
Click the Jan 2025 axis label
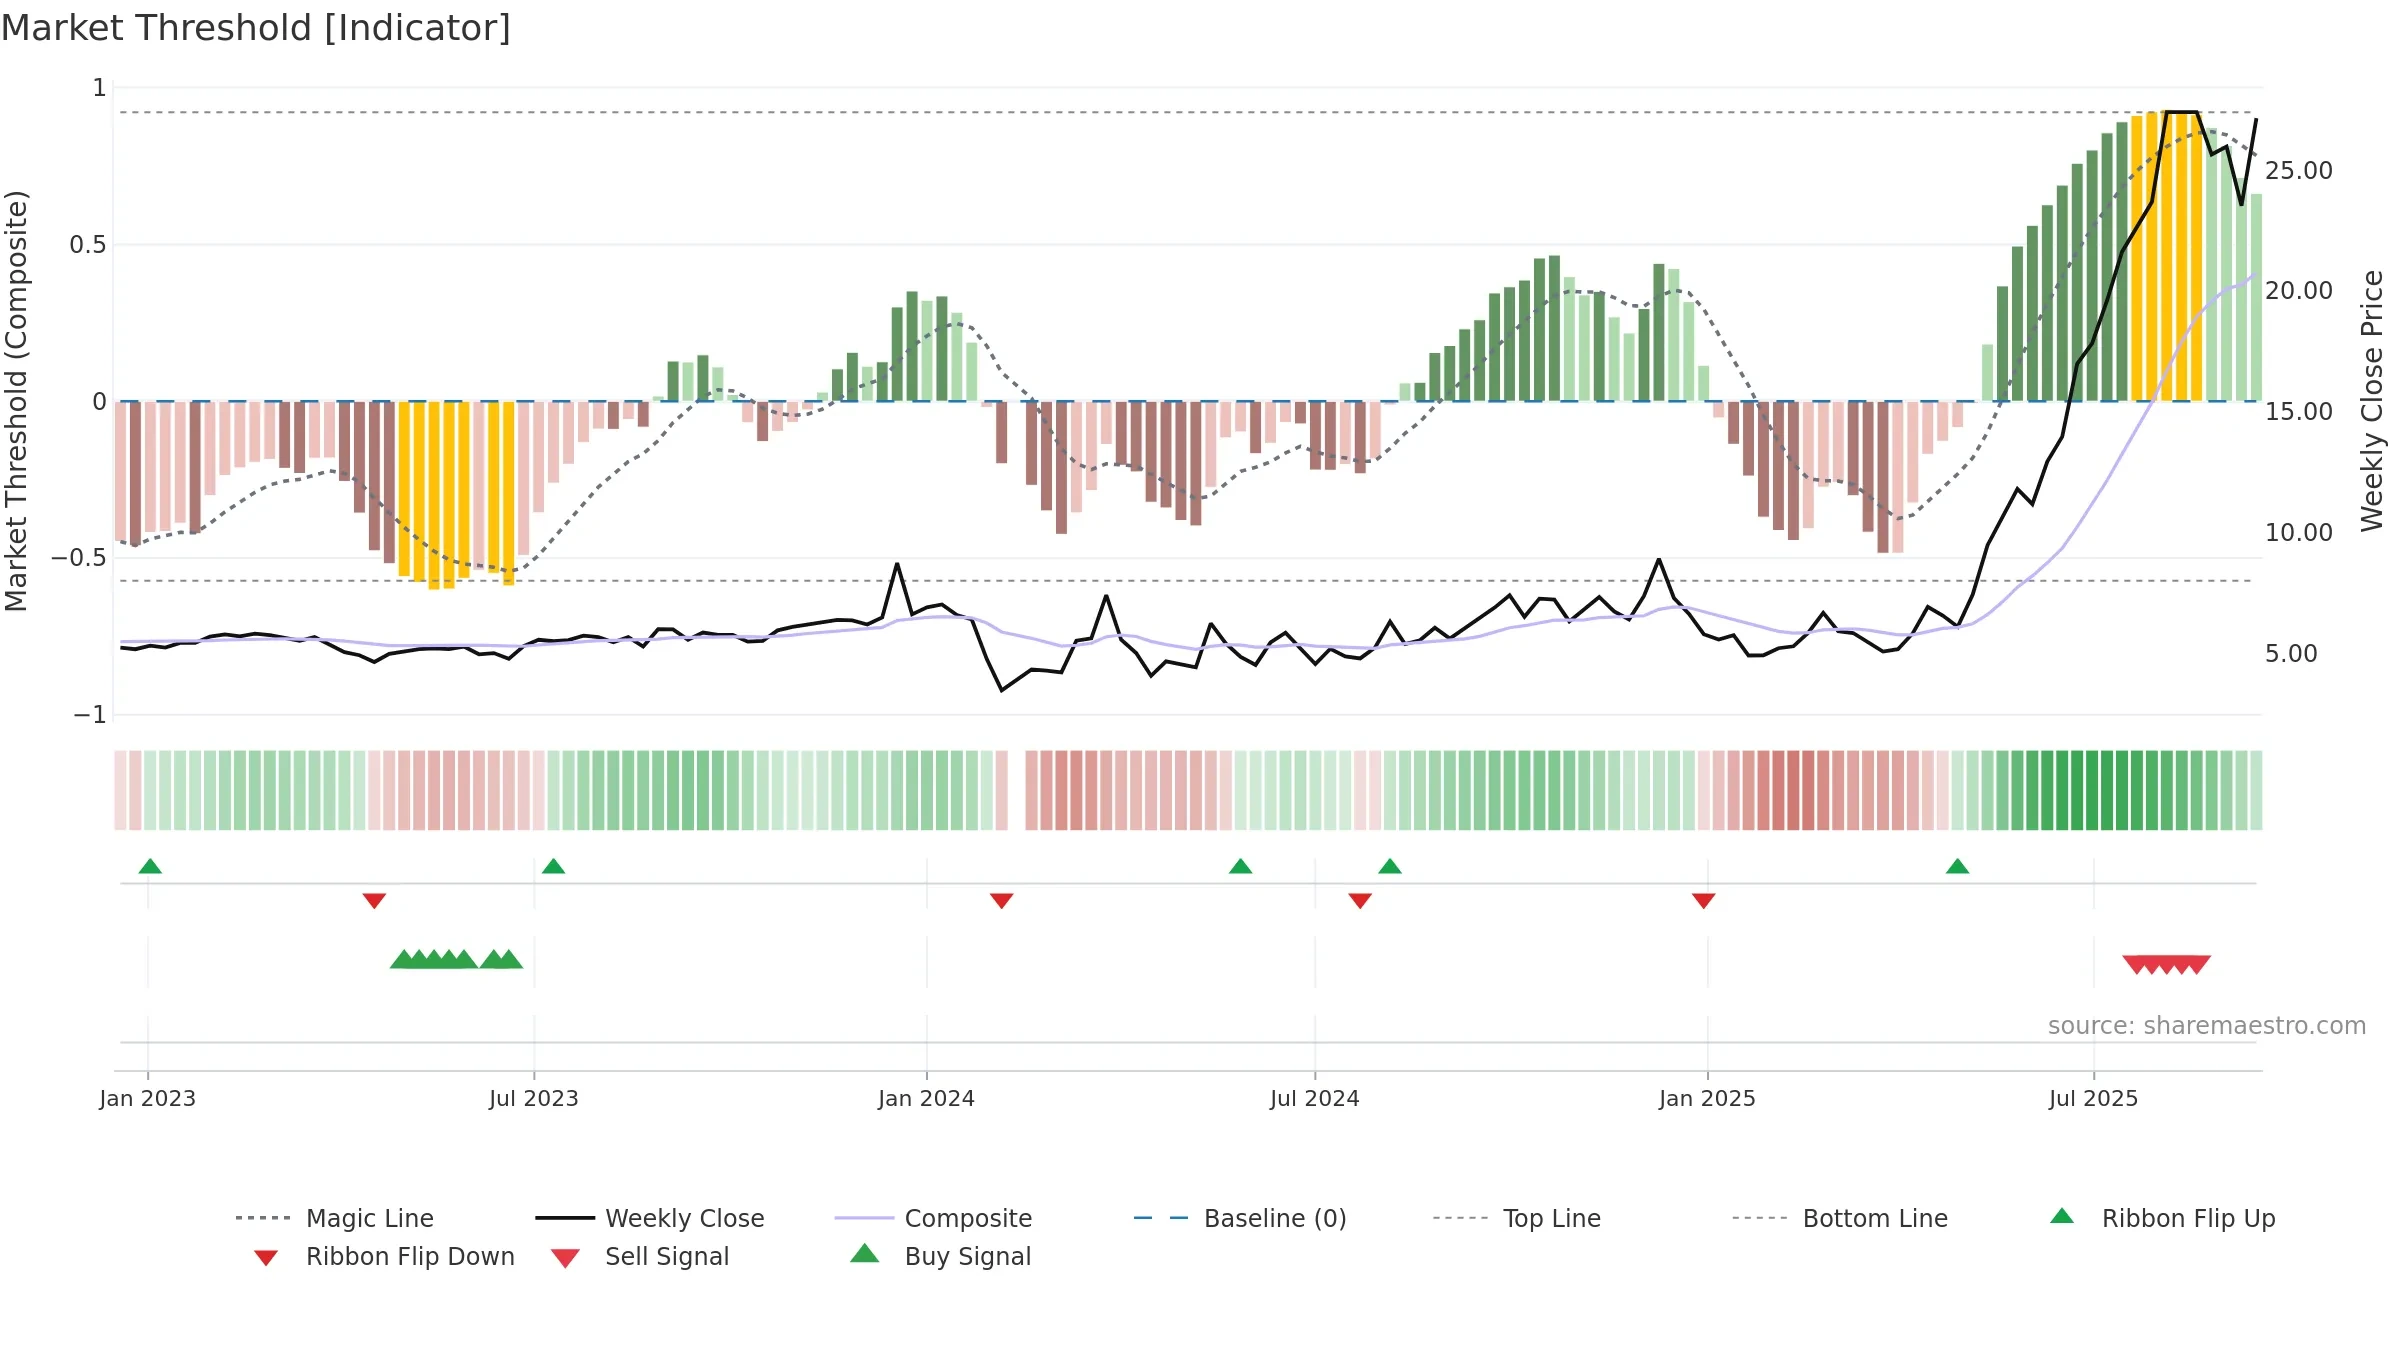point(1707,1098)
